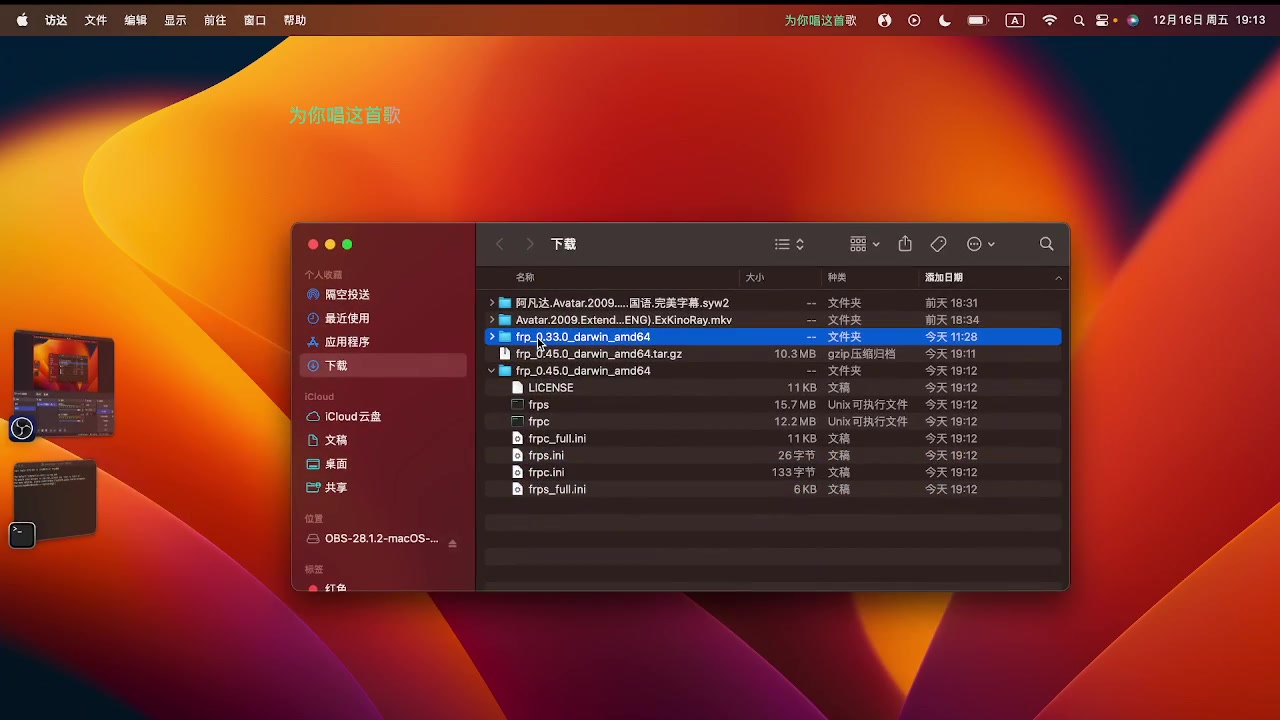Select the frp_0.45.0_darwin_amd64 folder row
1280x720 pixels.
(x=773, y=371)
